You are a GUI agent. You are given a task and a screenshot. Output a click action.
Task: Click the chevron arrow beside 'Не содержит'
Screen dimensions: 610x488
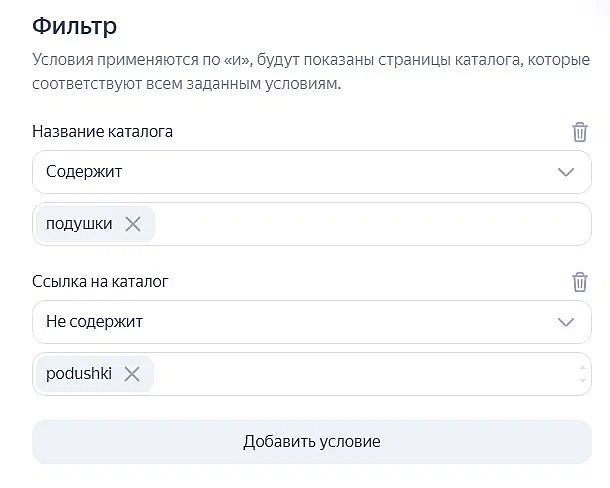pyautogui.click(x=566, y=322)
